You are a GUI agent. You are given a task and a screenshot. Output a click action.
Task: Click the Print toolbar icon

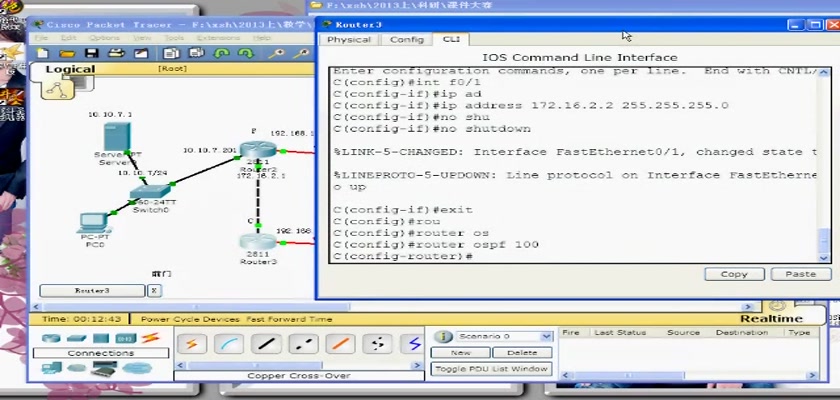coord(116,53)
